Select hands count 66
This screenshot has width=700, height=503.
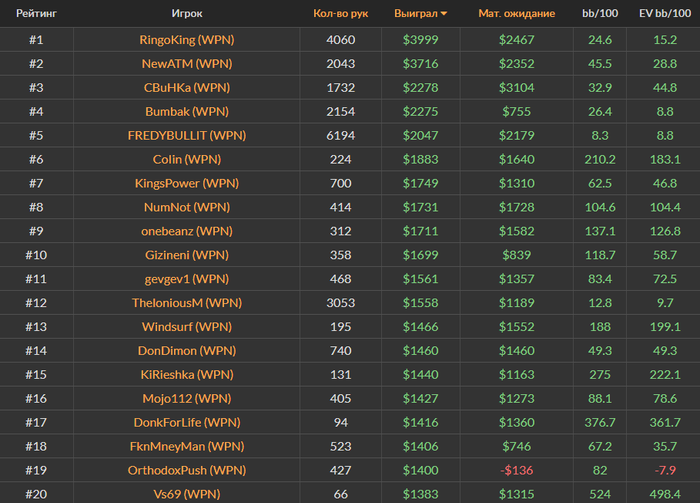341,494
